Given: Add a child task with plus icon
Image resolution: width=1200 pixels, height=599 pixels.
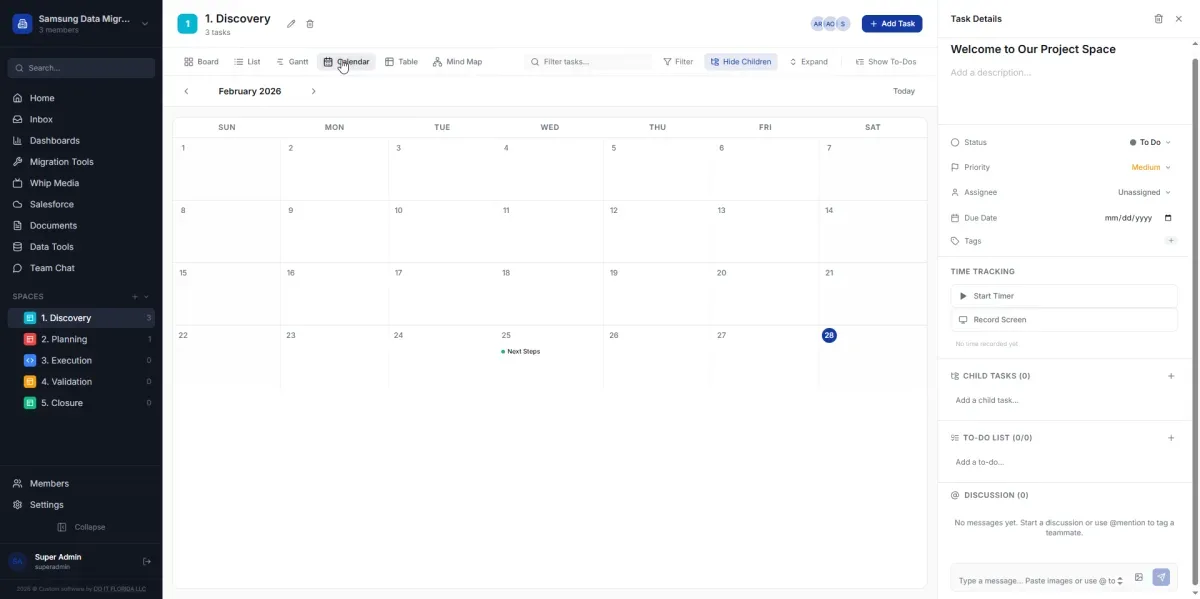Looking at the screenshot, I should (1171, 376).
